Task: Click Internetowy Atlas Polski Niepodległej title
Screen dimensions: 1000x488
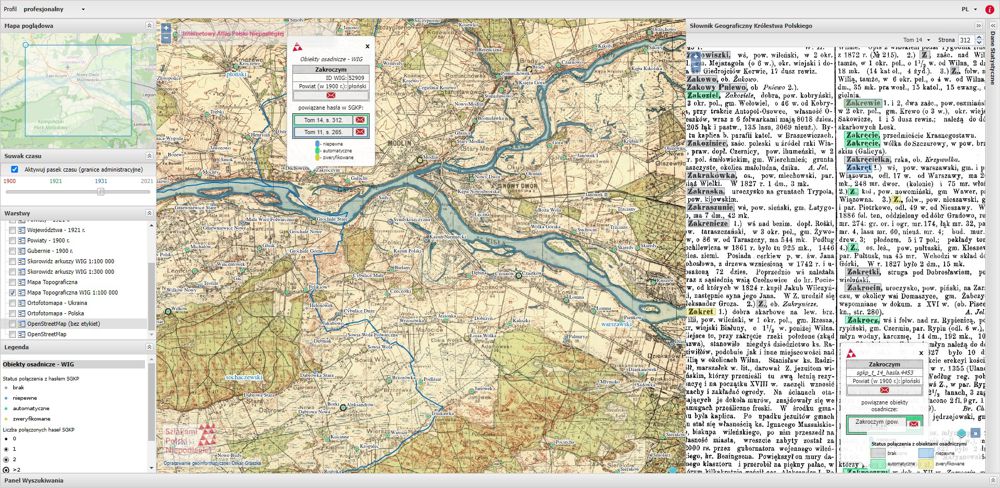Action: [233, 34]
